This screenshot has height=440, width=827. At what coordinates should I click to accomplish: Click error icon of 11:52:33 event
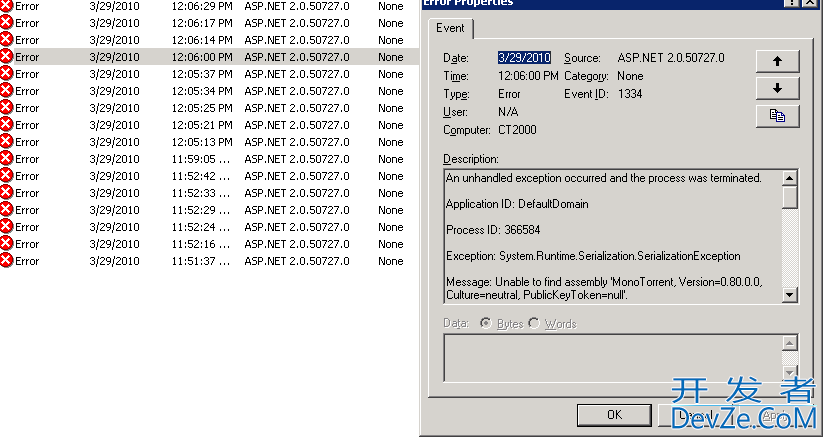pos(6,193)
